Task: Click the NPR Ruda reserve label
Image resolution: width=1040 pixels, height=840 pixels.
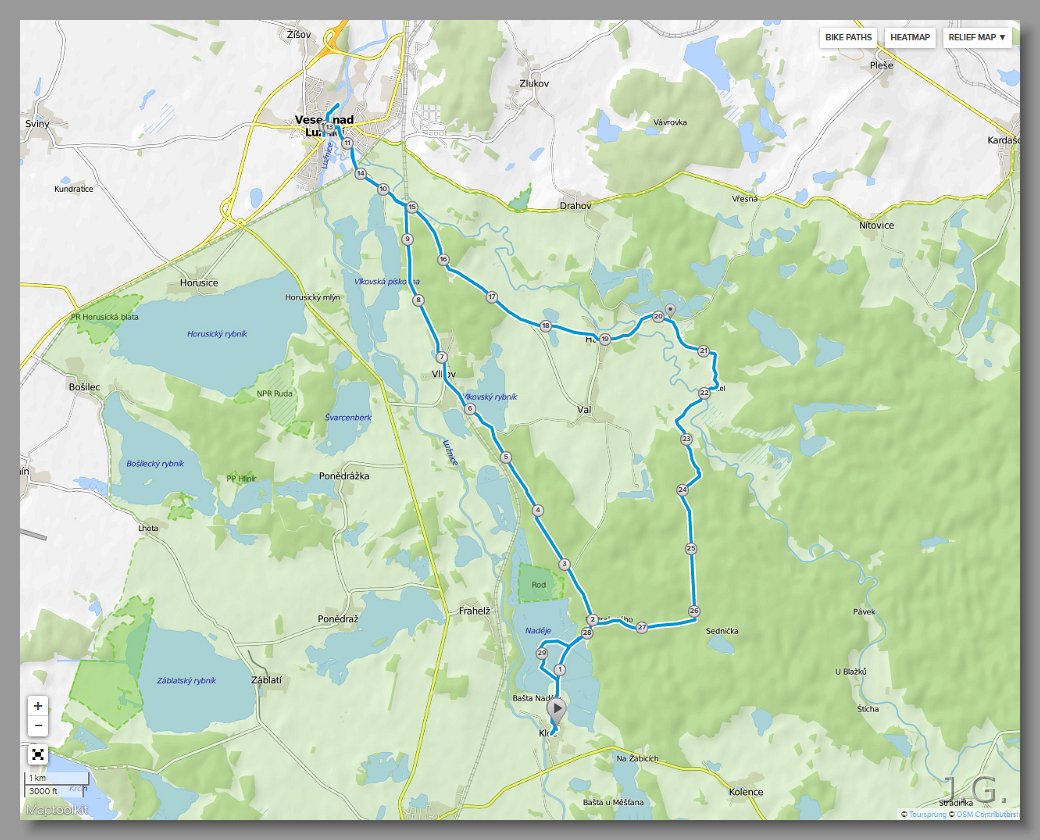Action: [x=275, y=393]
